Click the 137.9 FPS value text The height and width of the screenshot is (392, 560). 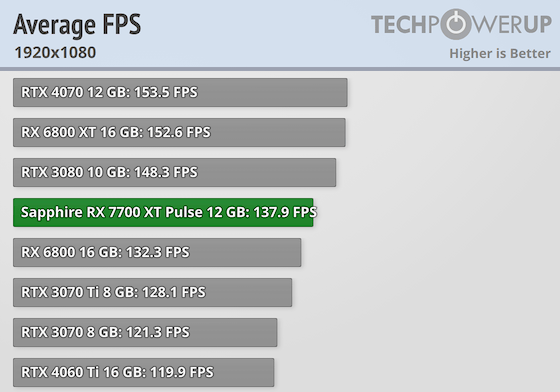click(285, 212)
